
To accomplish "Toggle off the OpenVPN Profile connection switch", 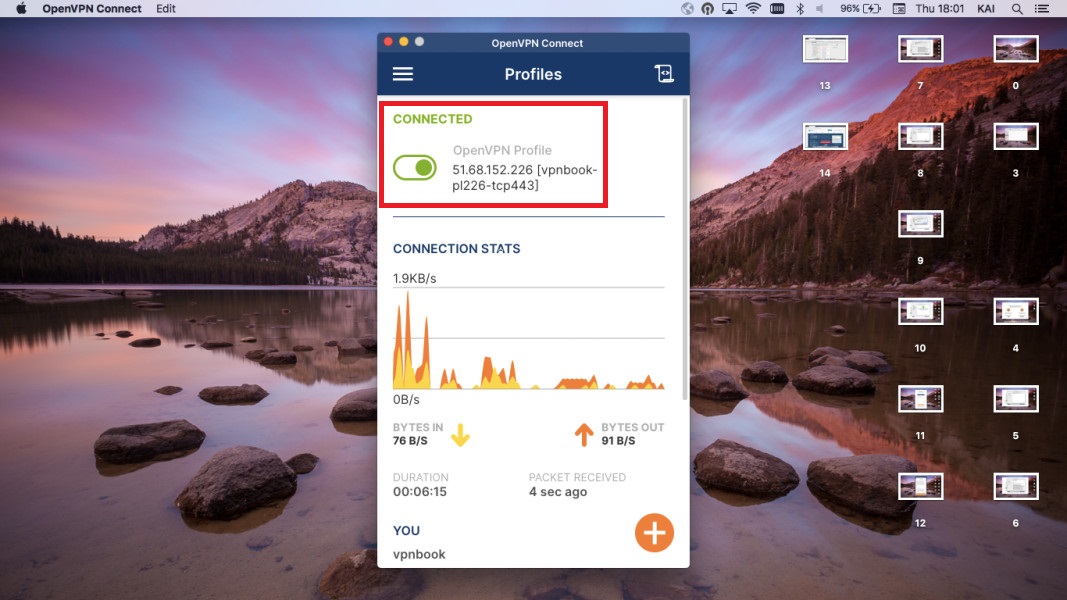I will pyautogui.click(x=415, y=168).
